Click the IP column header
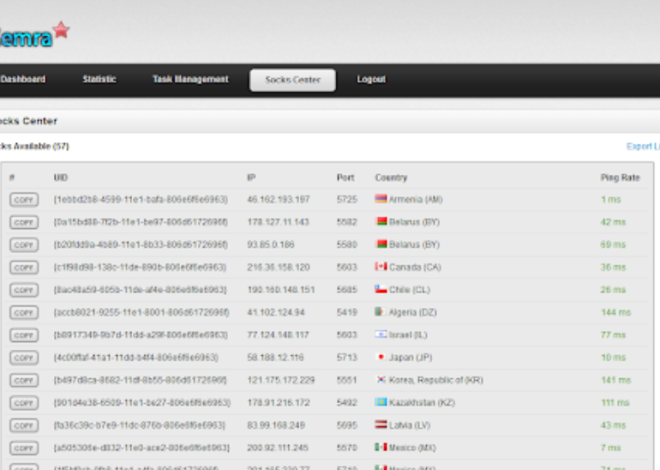 coord(251,178)
